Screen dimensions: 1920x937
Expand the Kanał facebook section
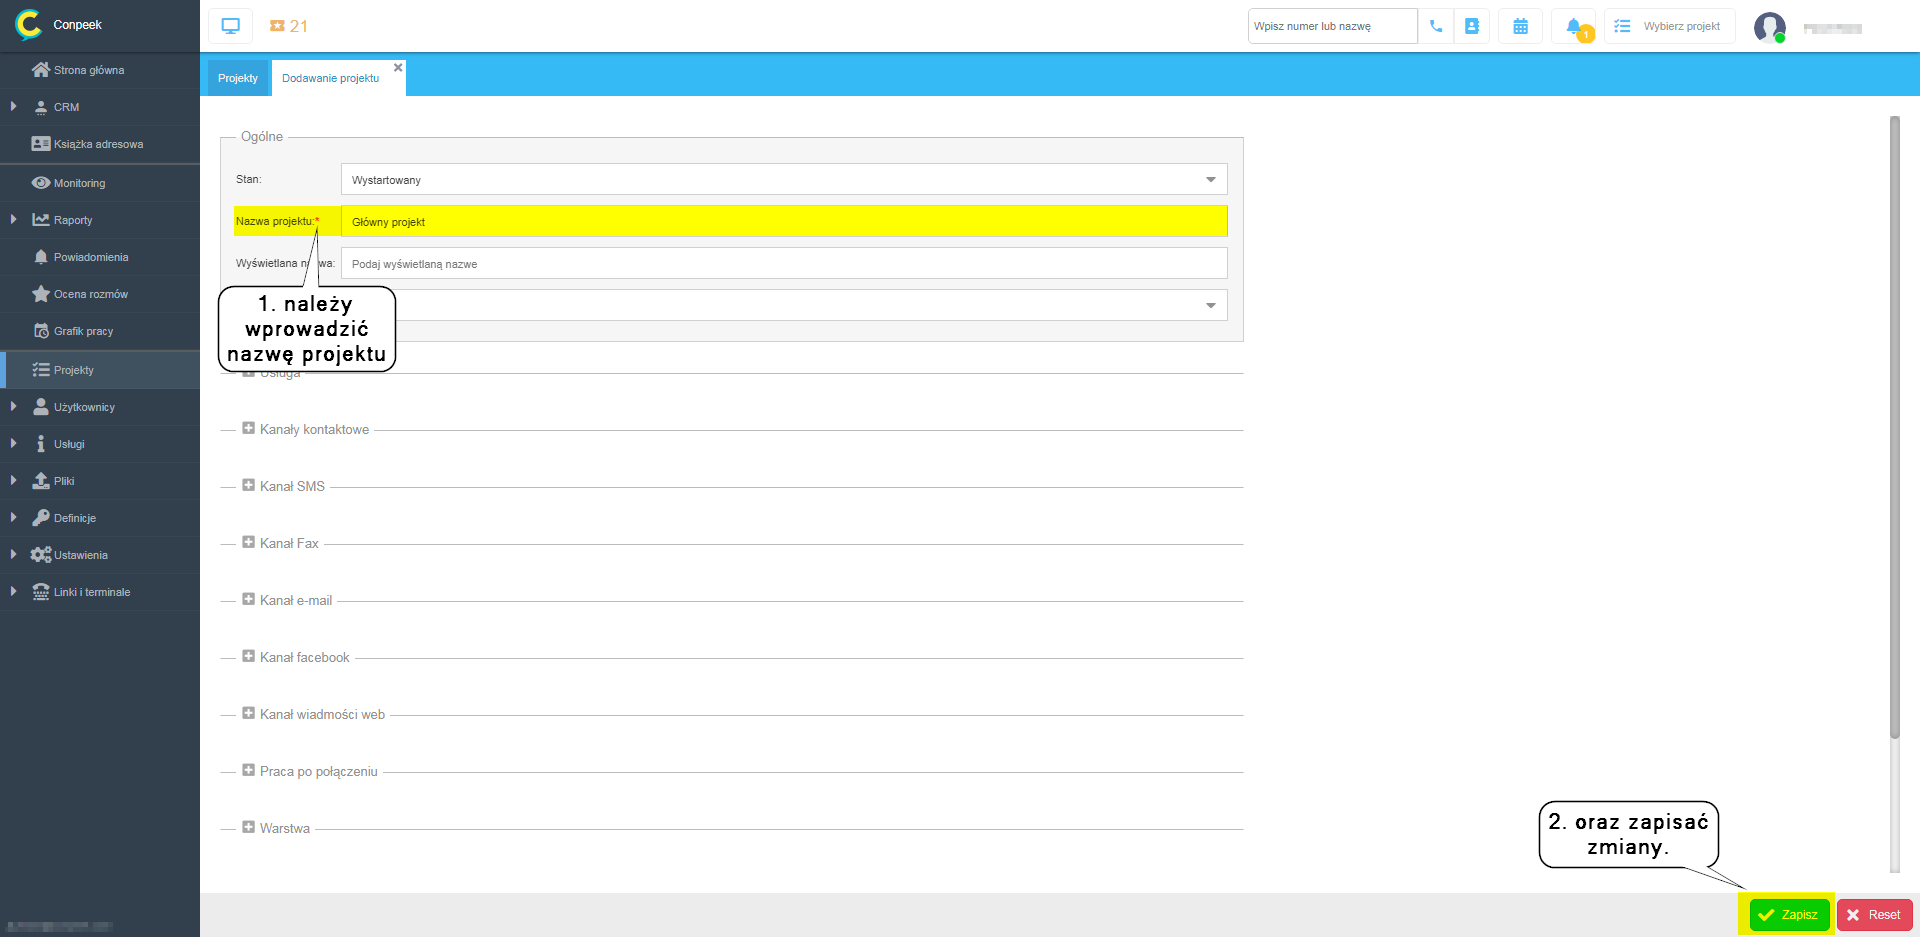[x=249, y=656]
